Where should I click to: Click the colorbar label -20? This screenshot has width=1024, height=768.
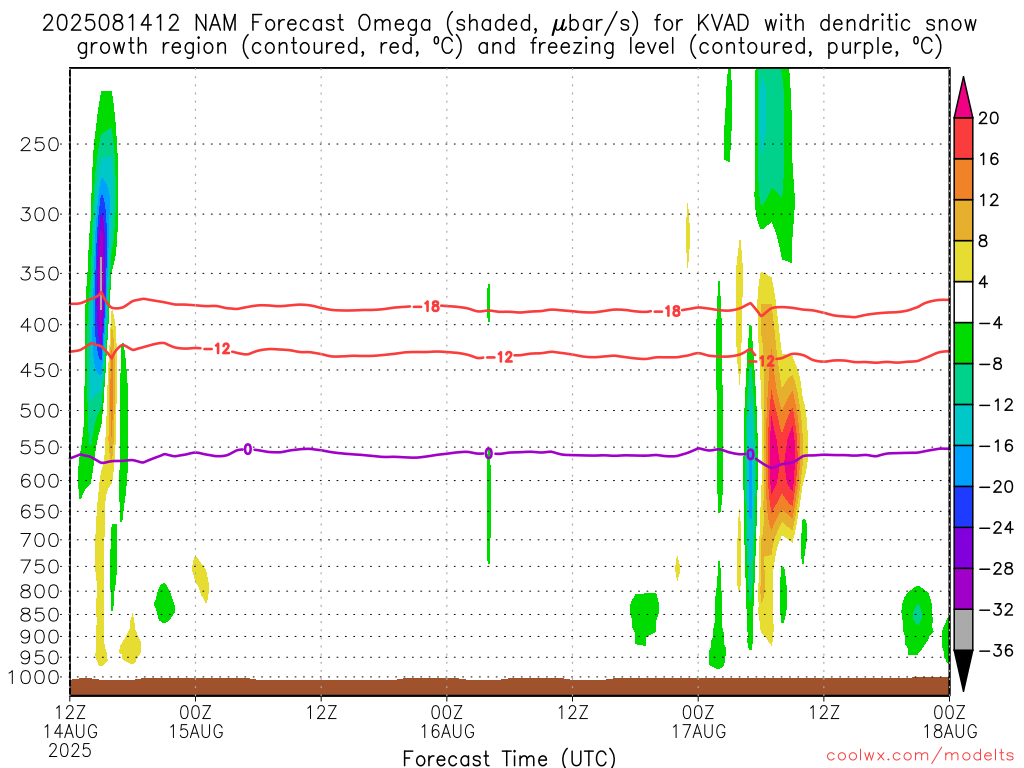(x=996, y=487)
